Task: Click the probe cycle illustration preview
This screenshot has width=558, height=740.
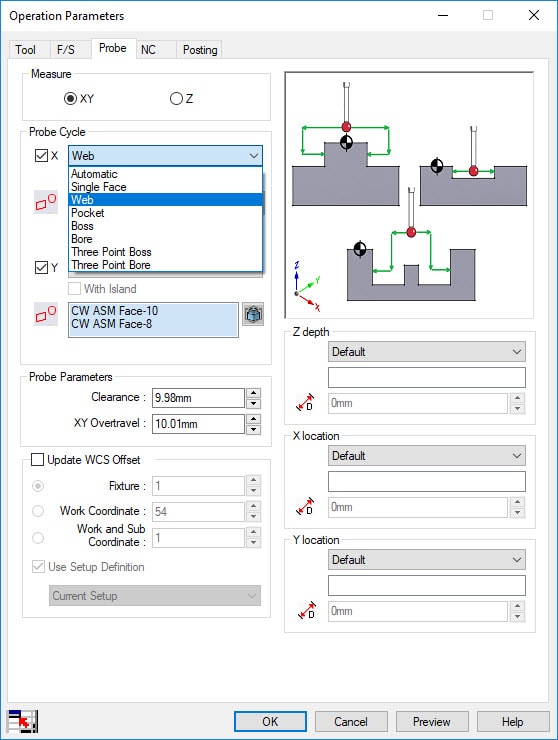Action: coord(409,195)
